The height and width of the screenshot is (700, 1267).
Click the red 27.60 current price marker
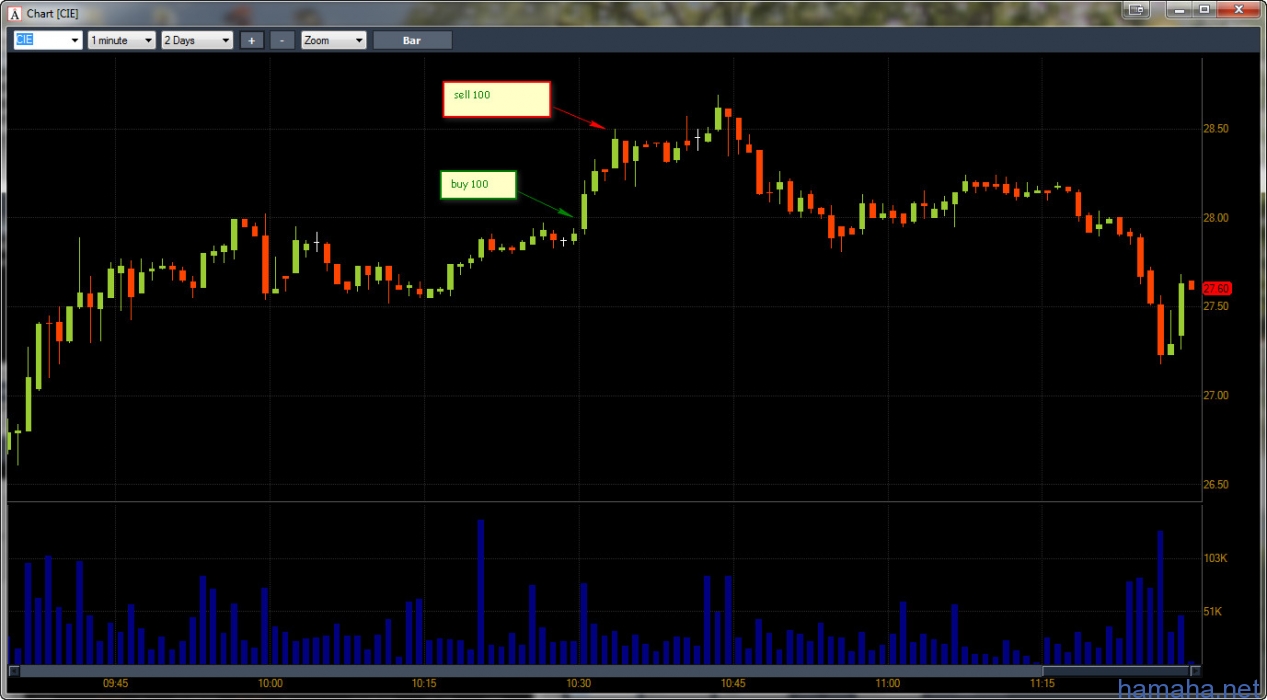pyautogui.click(x=1217, y=288)
